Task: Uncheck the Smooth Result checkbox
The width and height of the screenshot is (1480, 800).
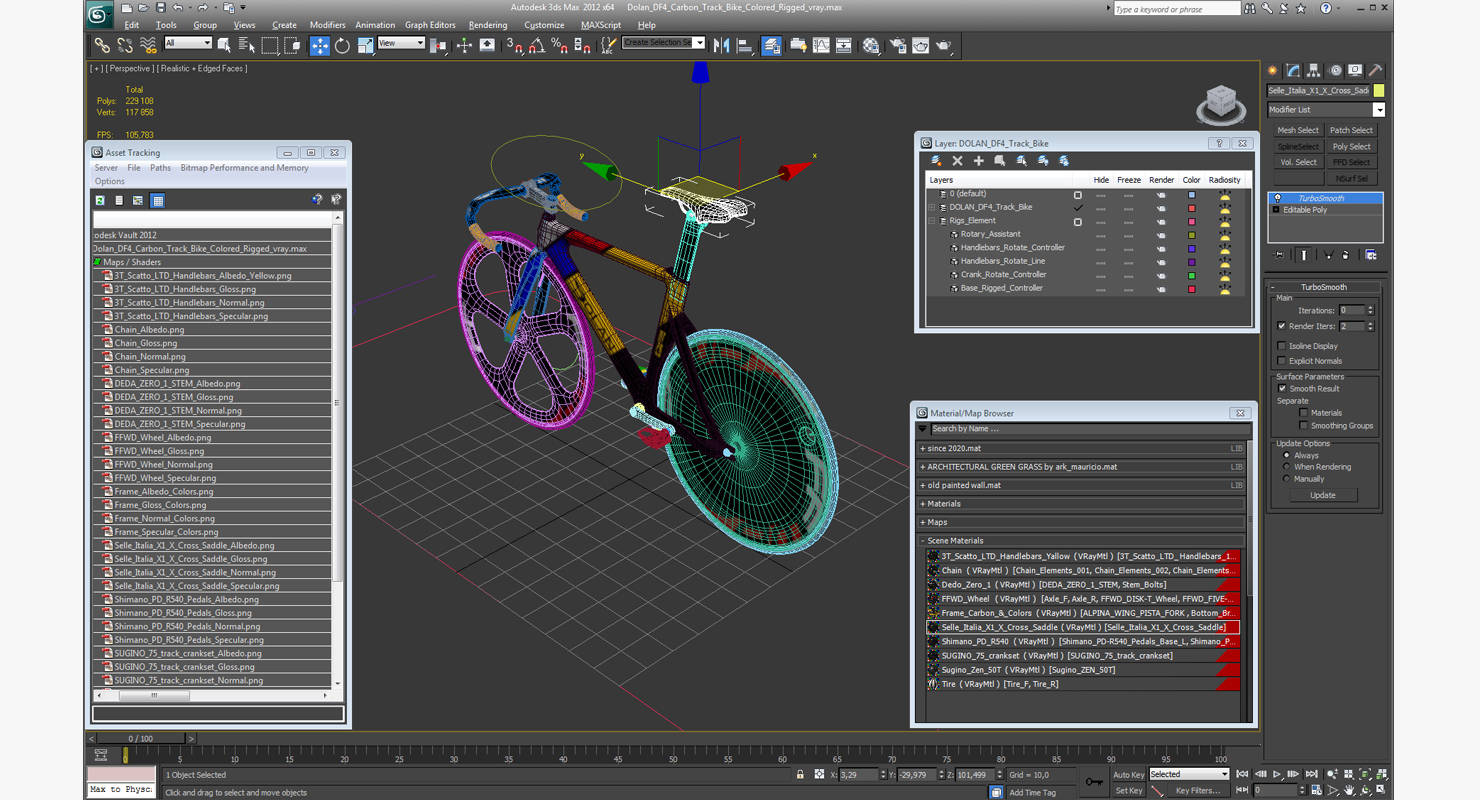Action: [1282, 389]
